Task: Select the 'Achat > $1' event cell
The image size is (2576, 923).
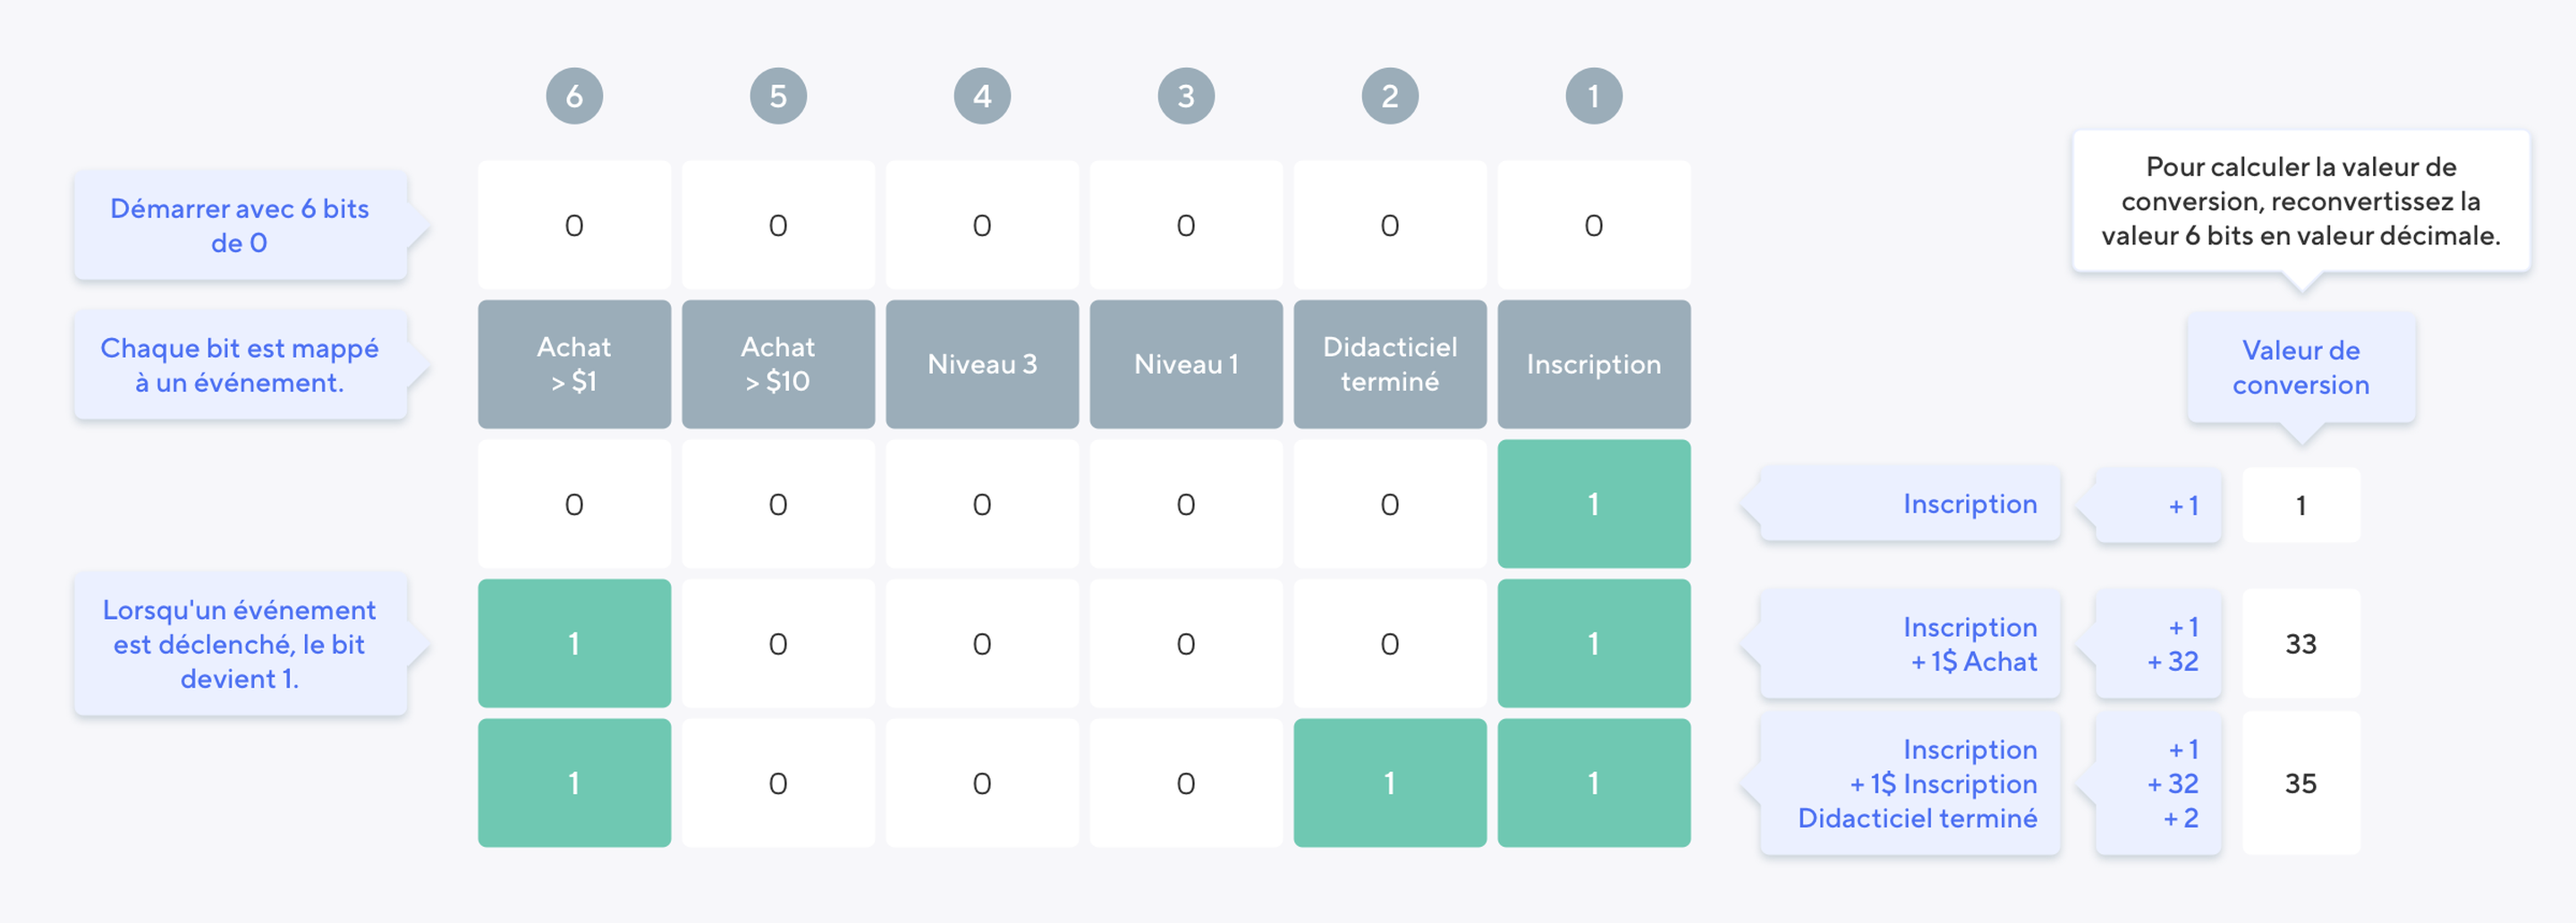Action: coord(574,364)
